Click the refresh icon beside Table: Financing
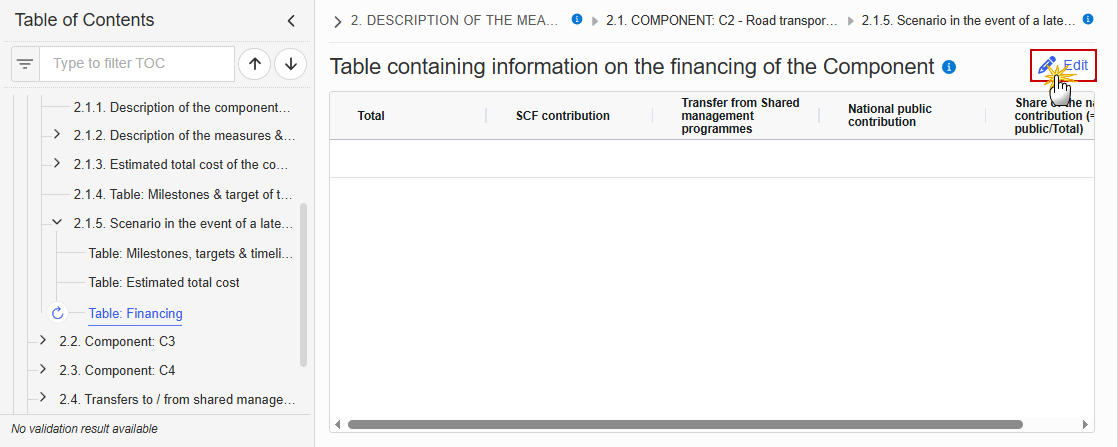This screenshot has height=447, width=1118. [x=58, y=313]
